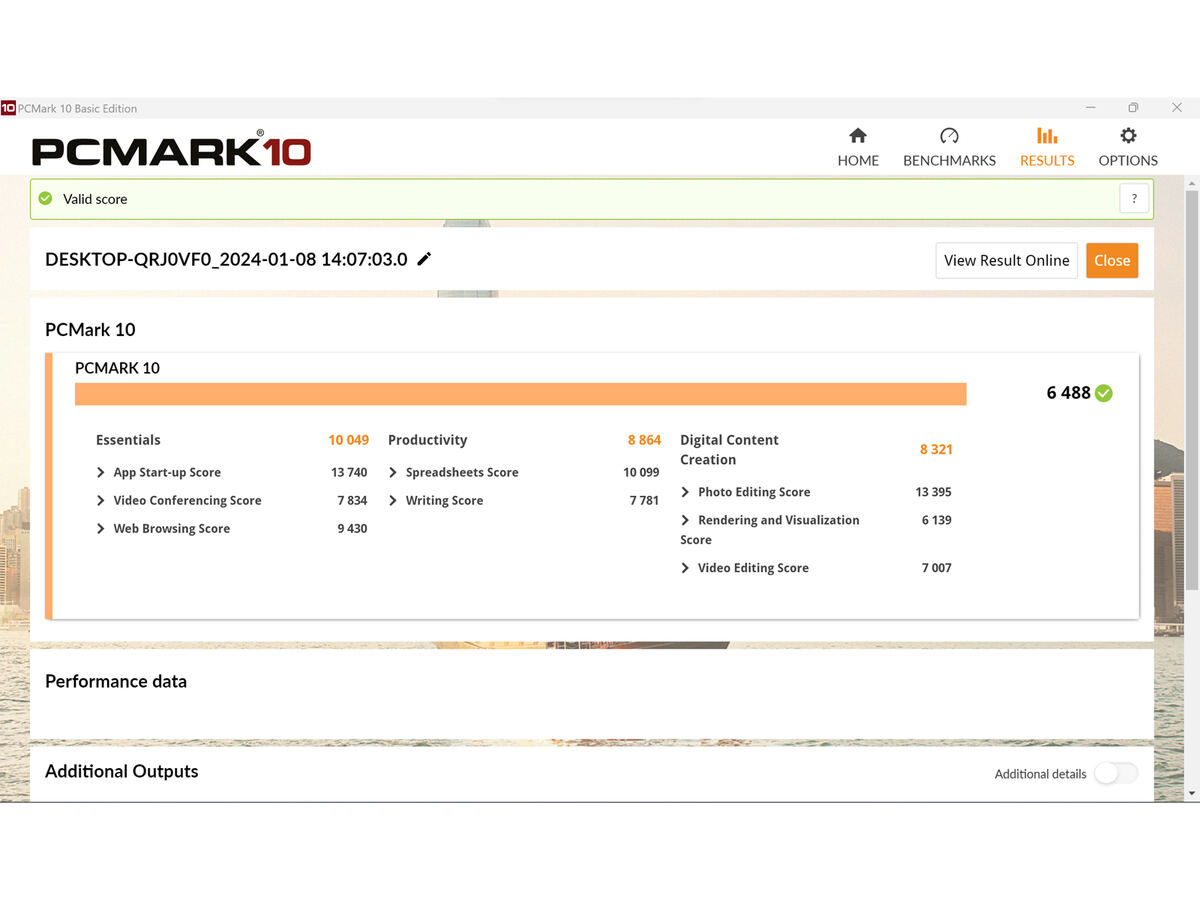Expand Rendering and Visualization Score
The width and height of the screenshot is (1200, 900).
pos(685,520)
